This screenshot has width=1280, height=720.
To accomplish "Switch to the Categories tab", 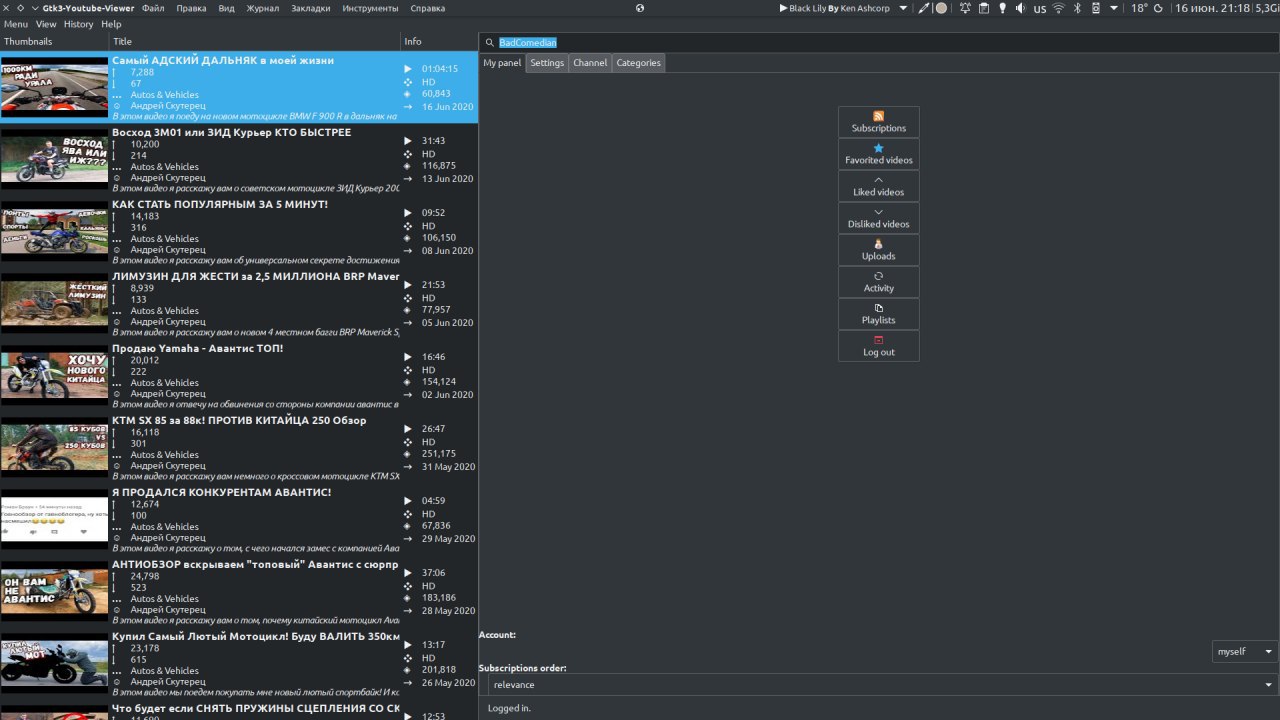I will pos(638,63).
